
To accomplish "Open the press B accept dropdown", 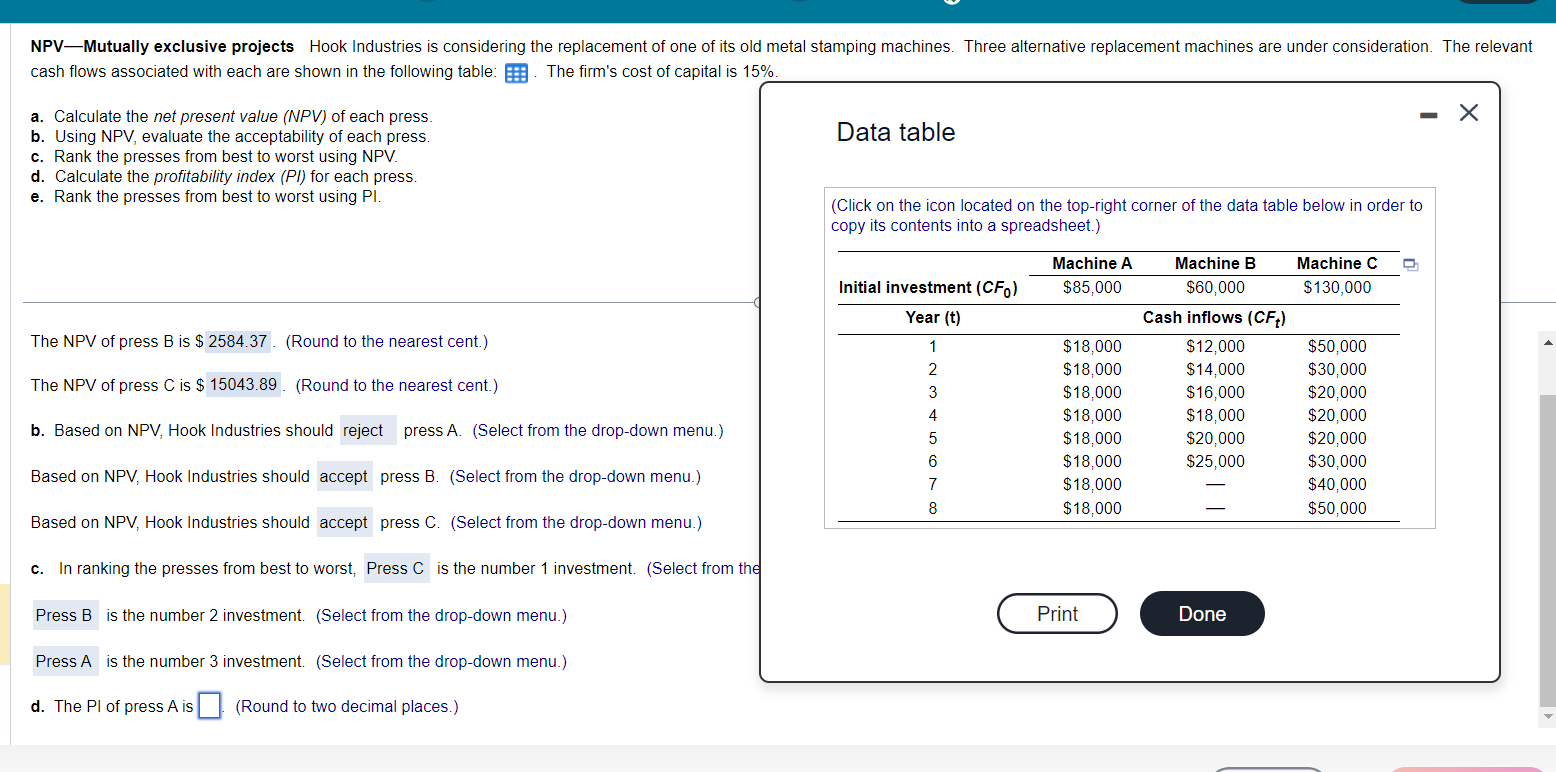I will pos(344,477).
